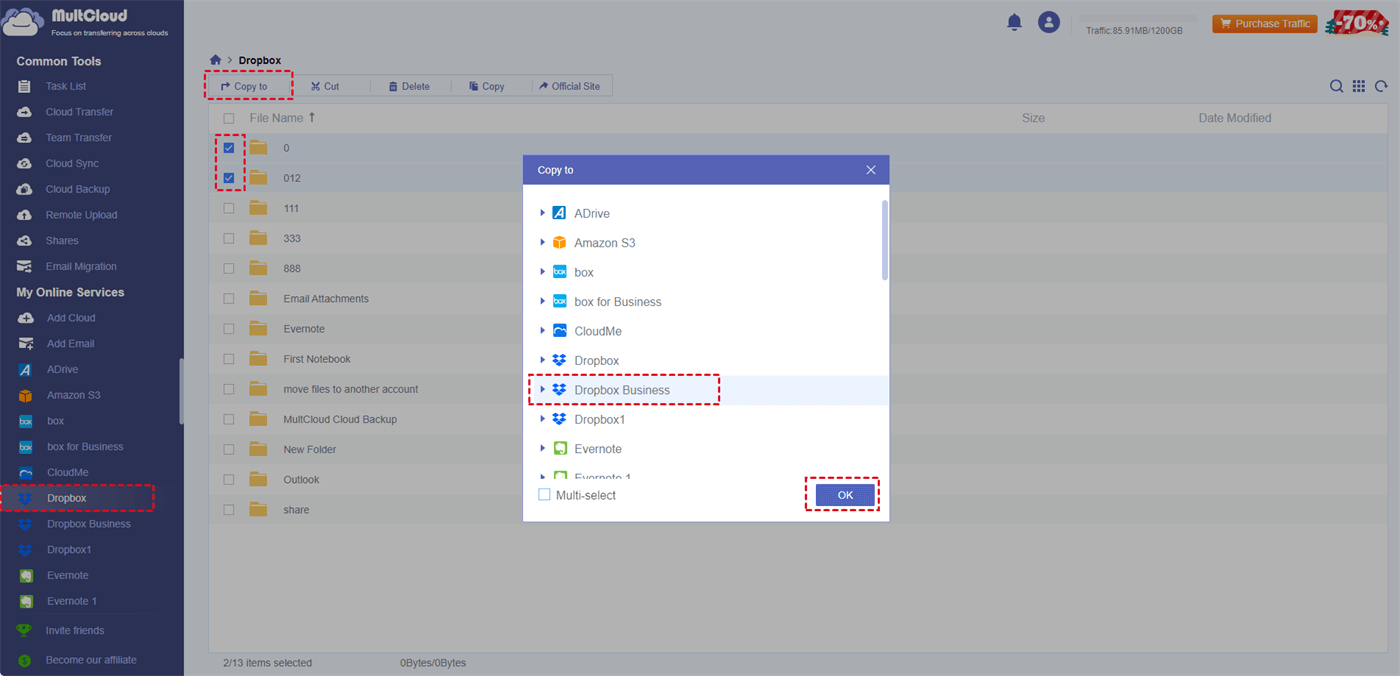Expand box tree arrow in dialog

point(543,272)
